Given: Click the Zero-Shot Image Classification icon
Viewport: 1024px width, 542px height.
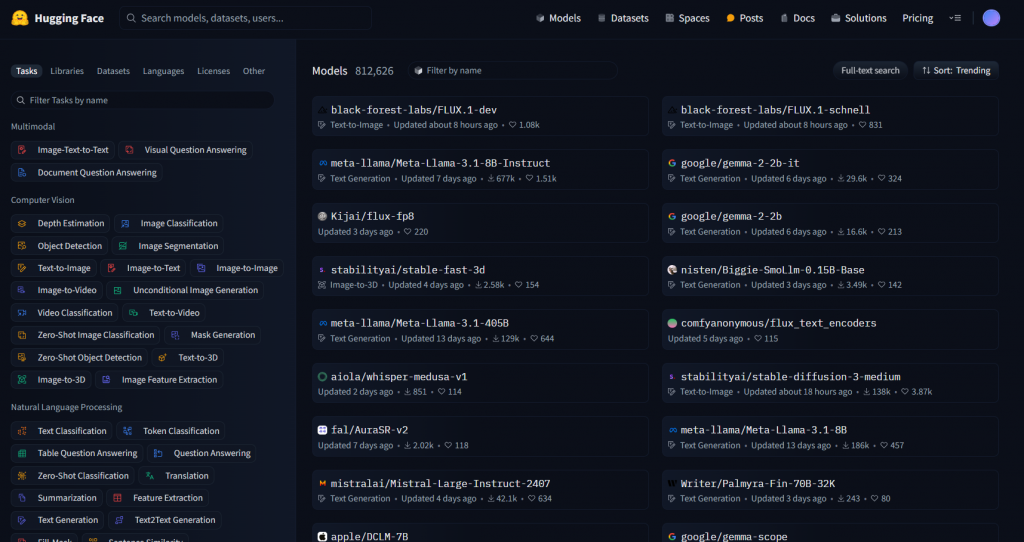Looking at the screenshot, I should (22, 335).
